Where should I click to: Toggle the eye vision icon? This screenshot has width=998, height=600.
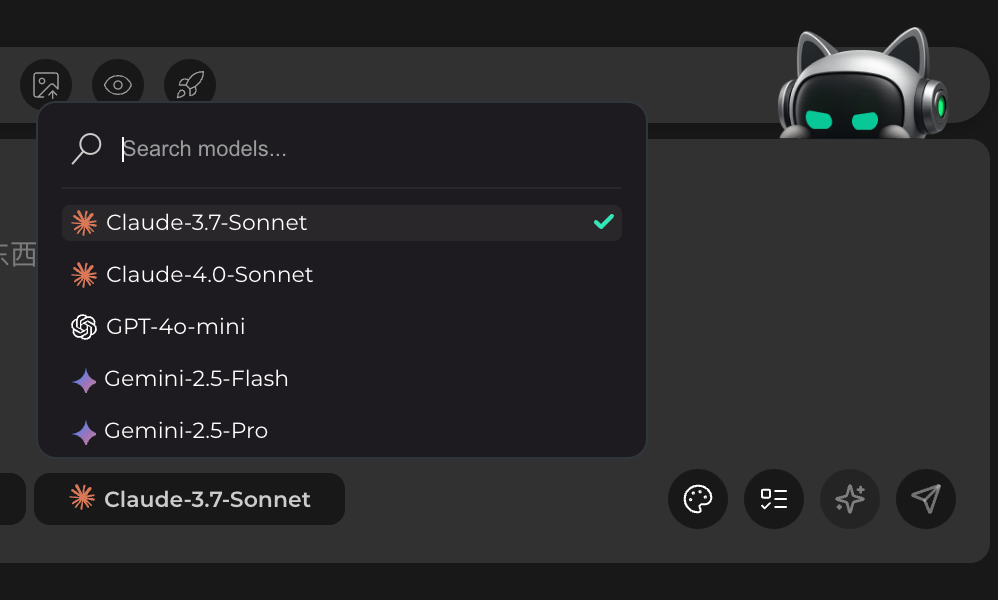point(118,85)
